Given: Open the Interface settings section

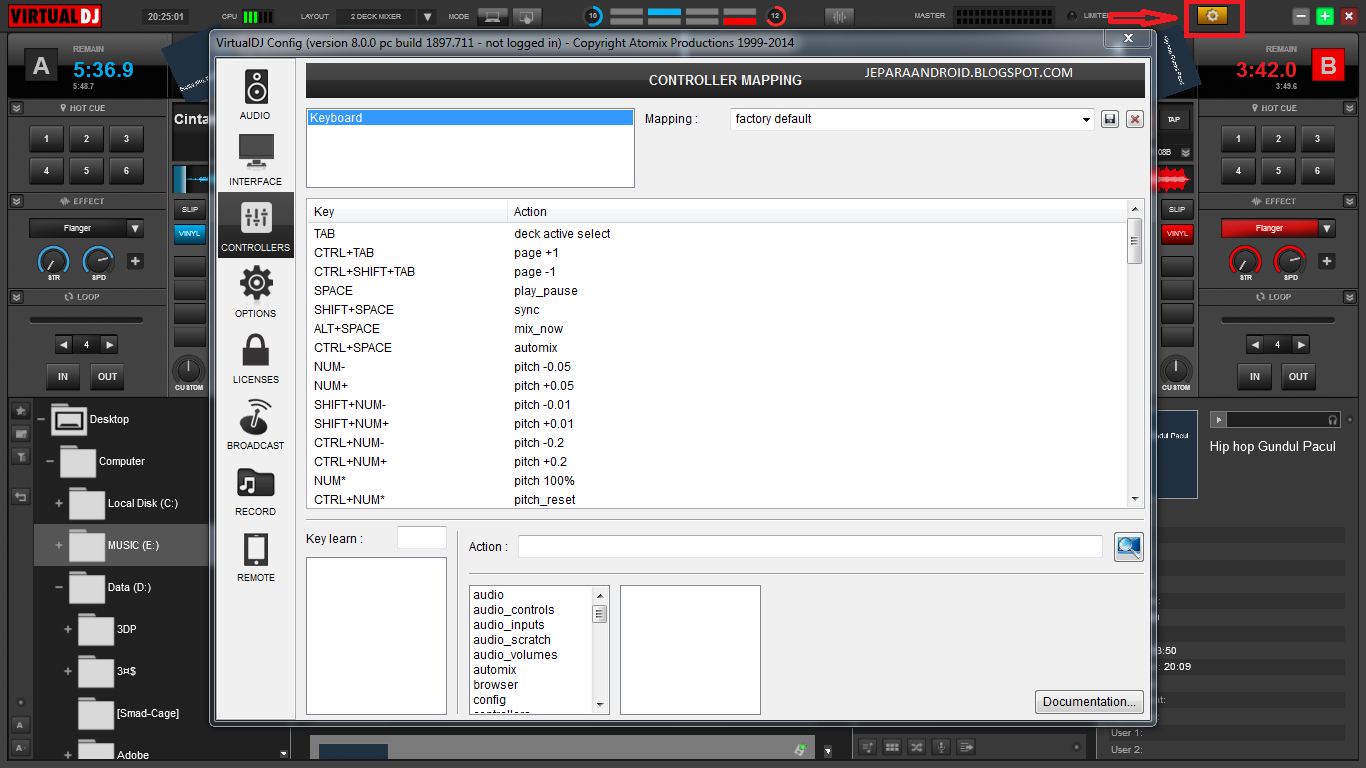Looking at the screenshot, I should pyautogui.click(x=256, y=160).
